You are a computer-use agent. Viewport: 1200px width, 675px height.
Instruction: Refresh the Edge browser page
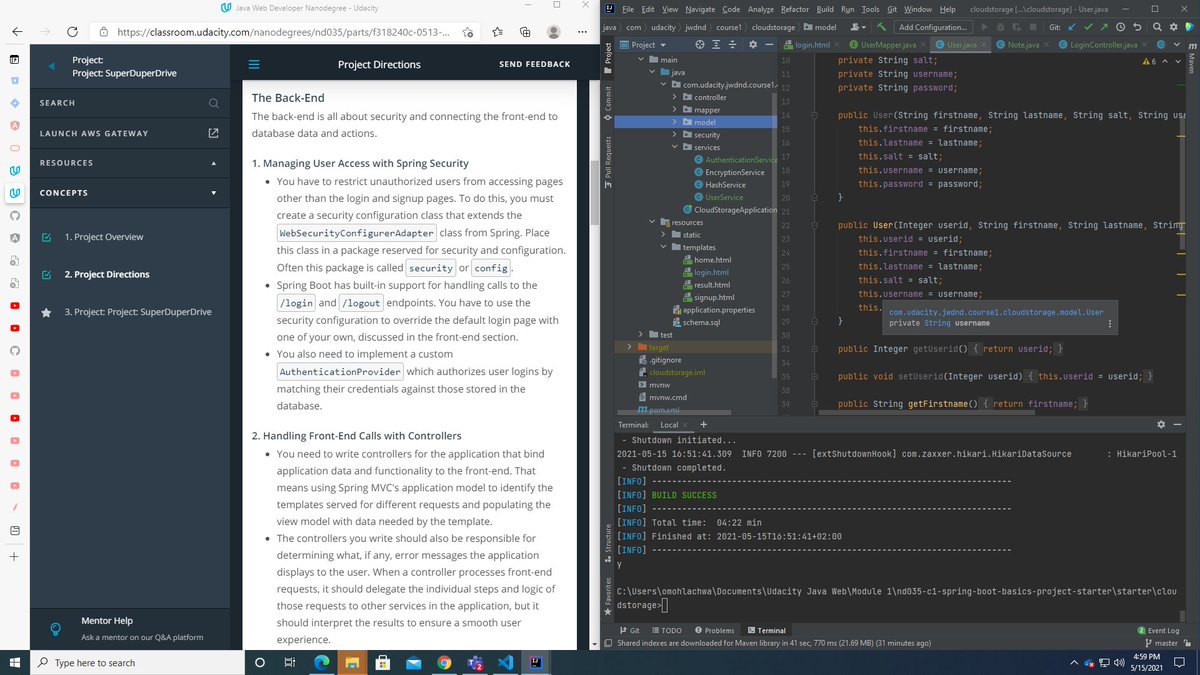(73, 32)
